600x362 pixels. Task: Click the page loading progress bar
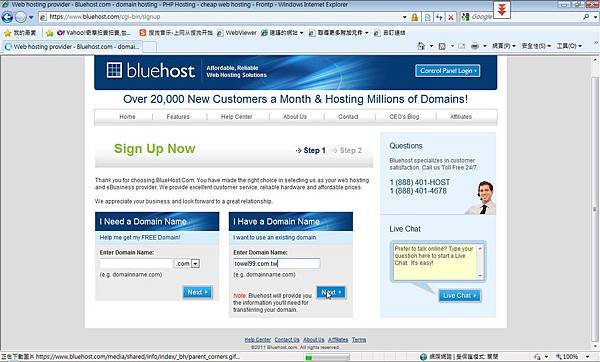(x=327, y=357)
